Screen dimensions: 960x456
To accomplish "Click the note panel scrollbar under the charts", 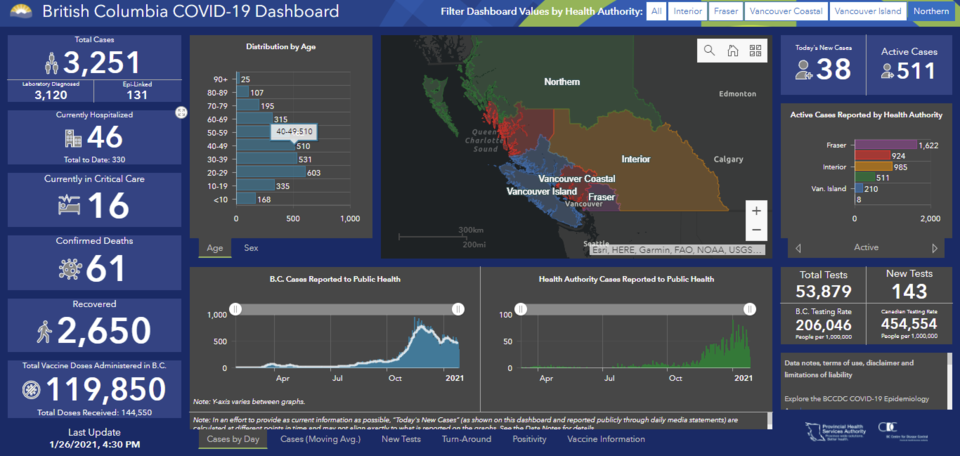I will 768,421.
